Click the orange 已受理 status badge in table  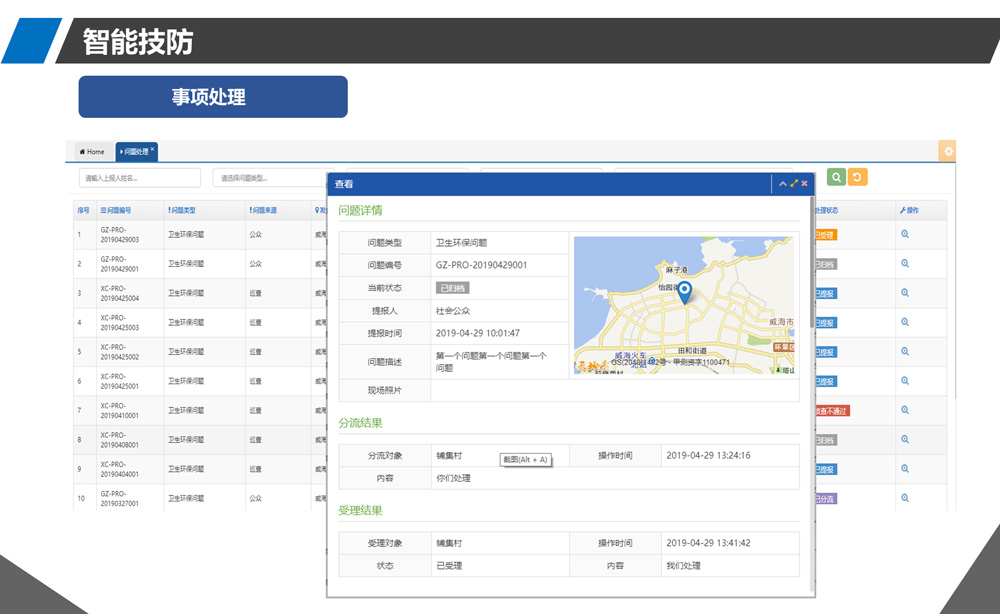(x=825, y=235)
